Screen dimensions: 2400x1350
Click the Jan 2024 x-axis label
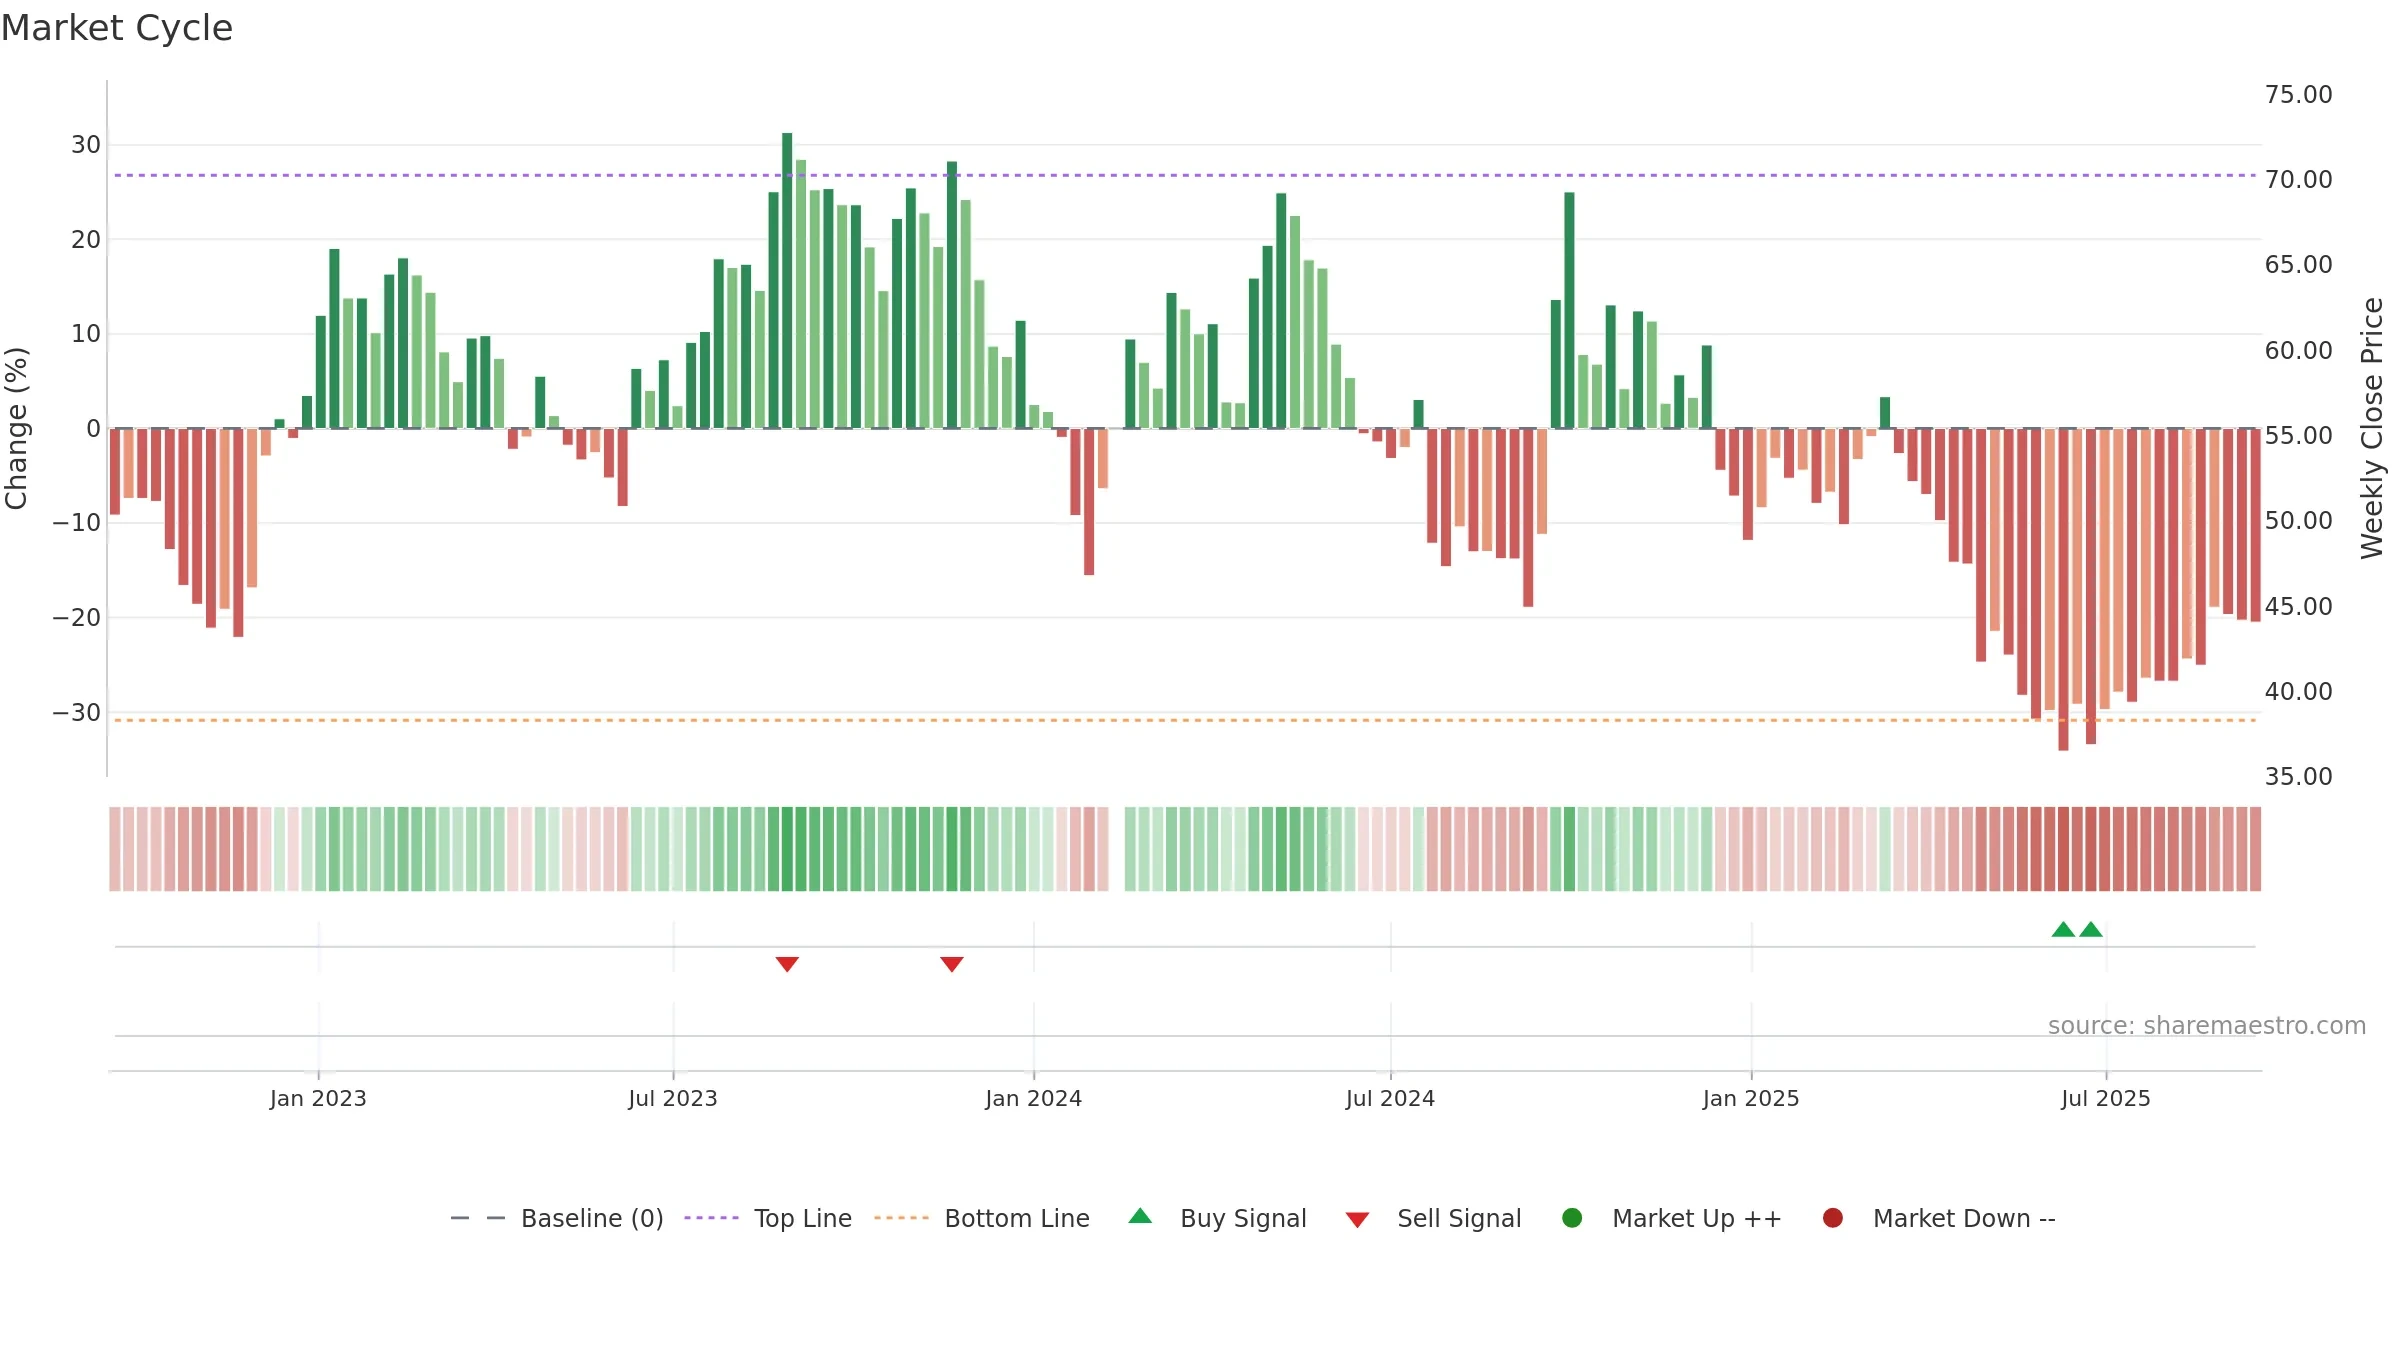coord(1034,1098)
